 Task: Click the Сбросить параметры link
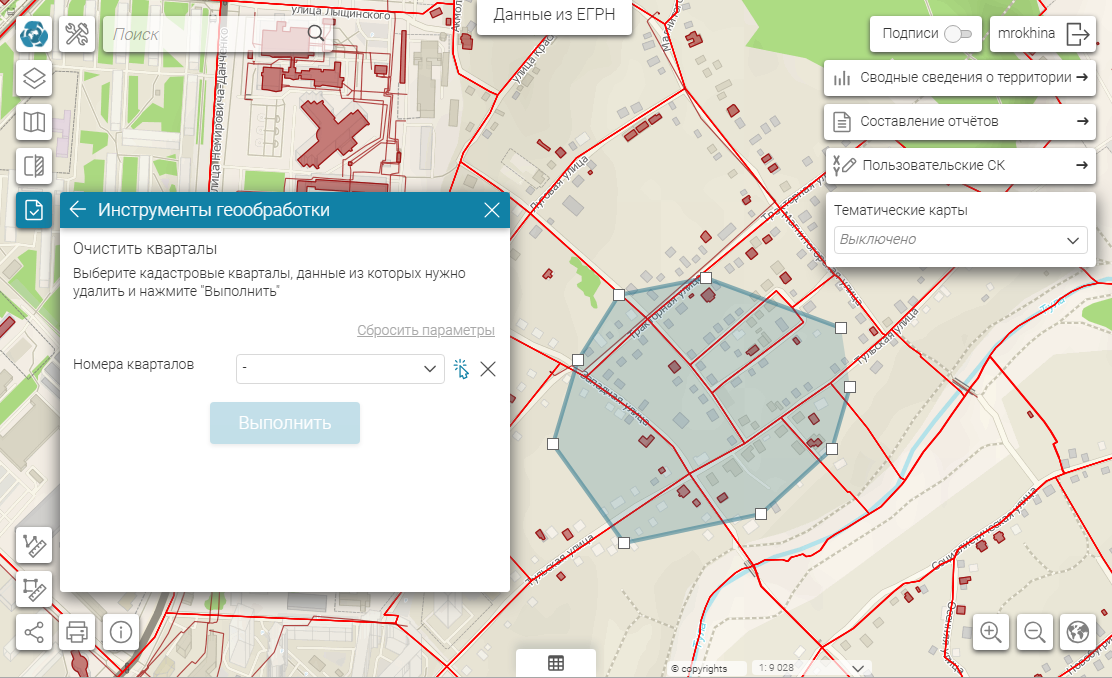click(425, 331)
